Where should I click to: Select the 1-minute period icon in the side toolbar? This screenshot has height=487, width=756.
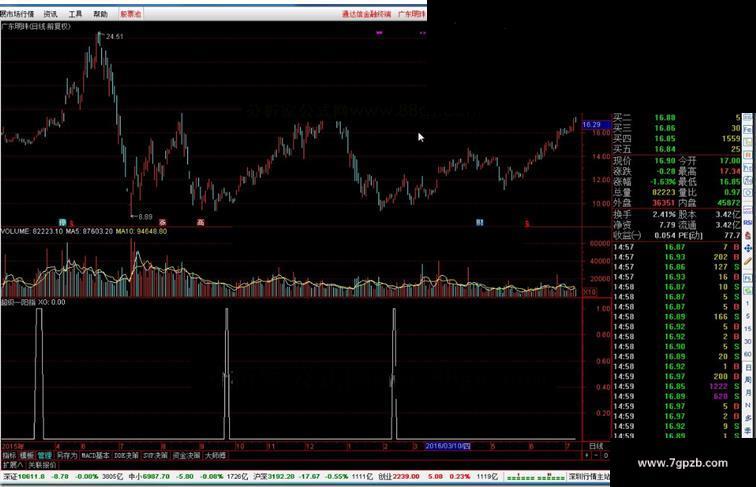[x=748, y=303]
